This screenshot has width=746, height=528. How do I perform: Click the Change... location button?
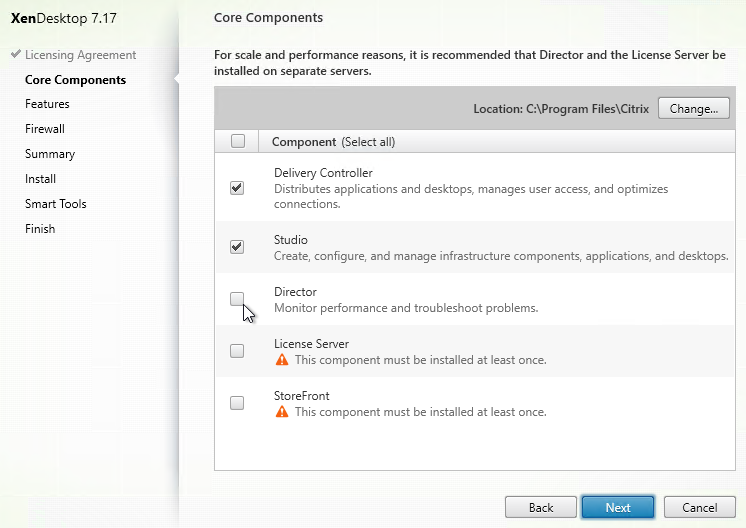point(694,108)
